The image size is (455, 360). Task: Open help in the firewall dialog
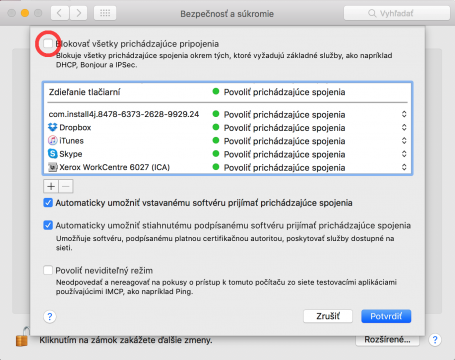[x=50, y=316]
